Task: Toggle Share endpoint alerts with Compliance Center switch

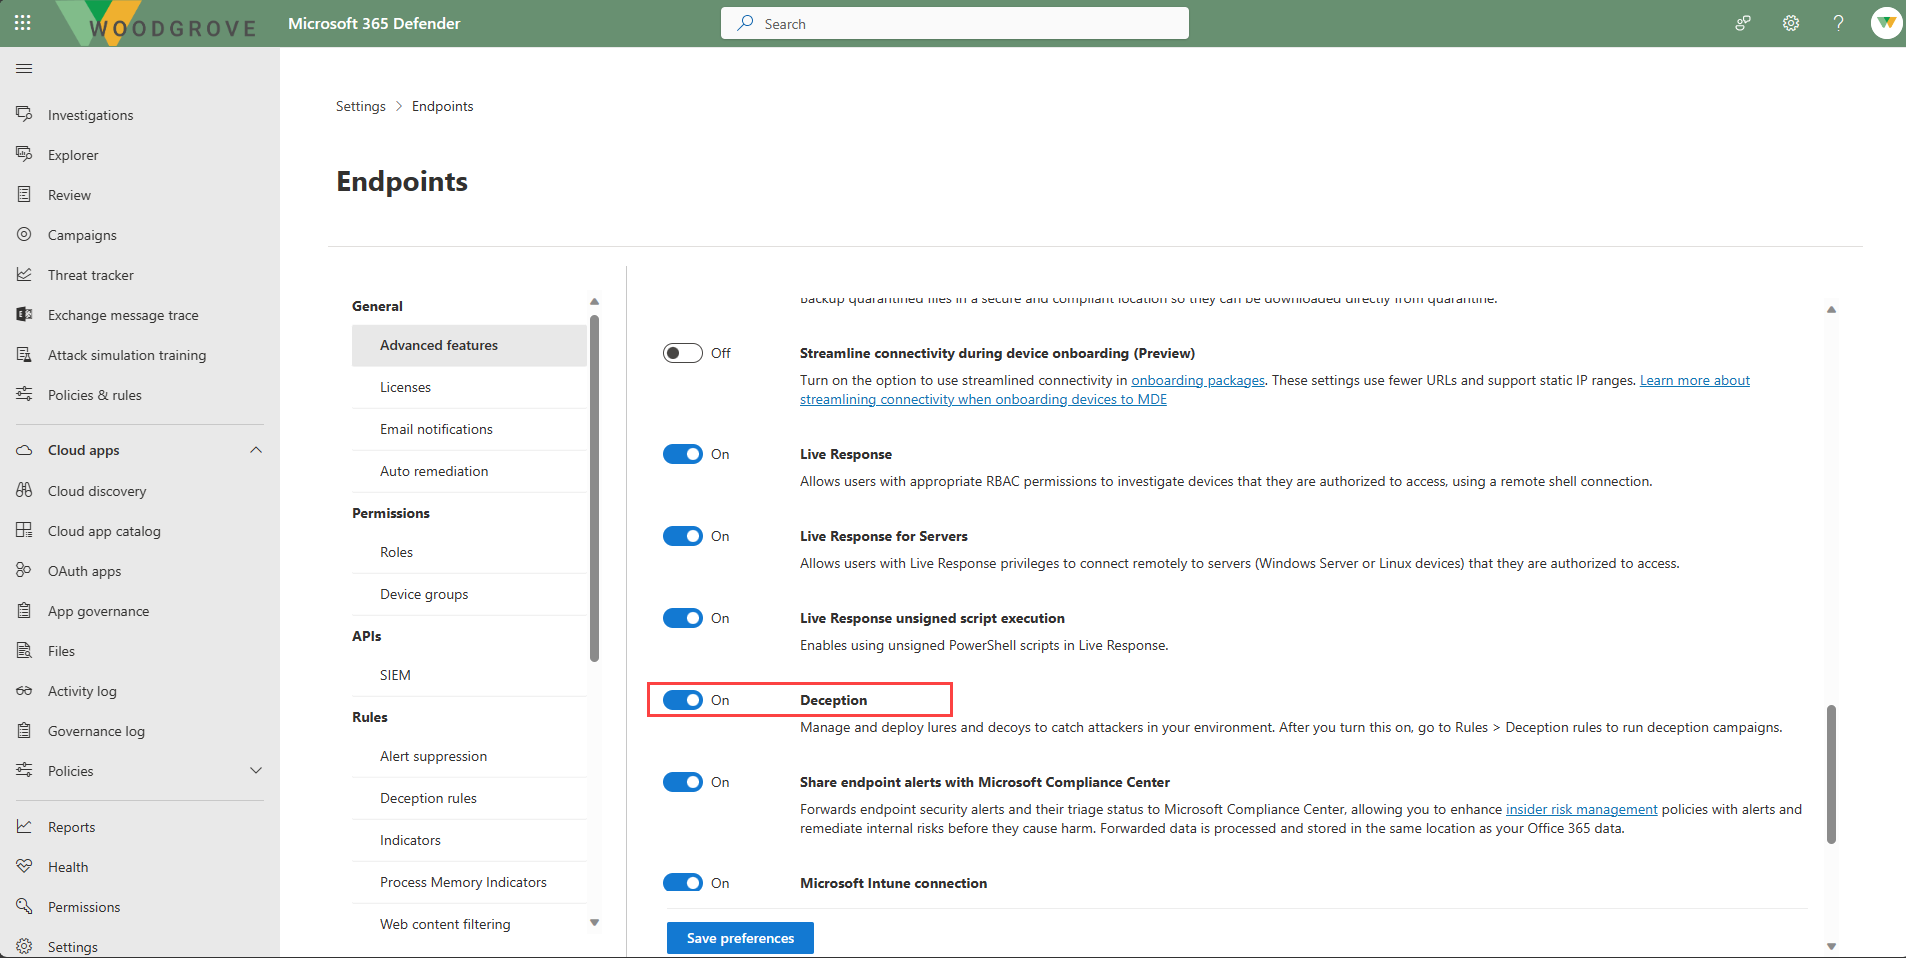Action: point(683,782)
